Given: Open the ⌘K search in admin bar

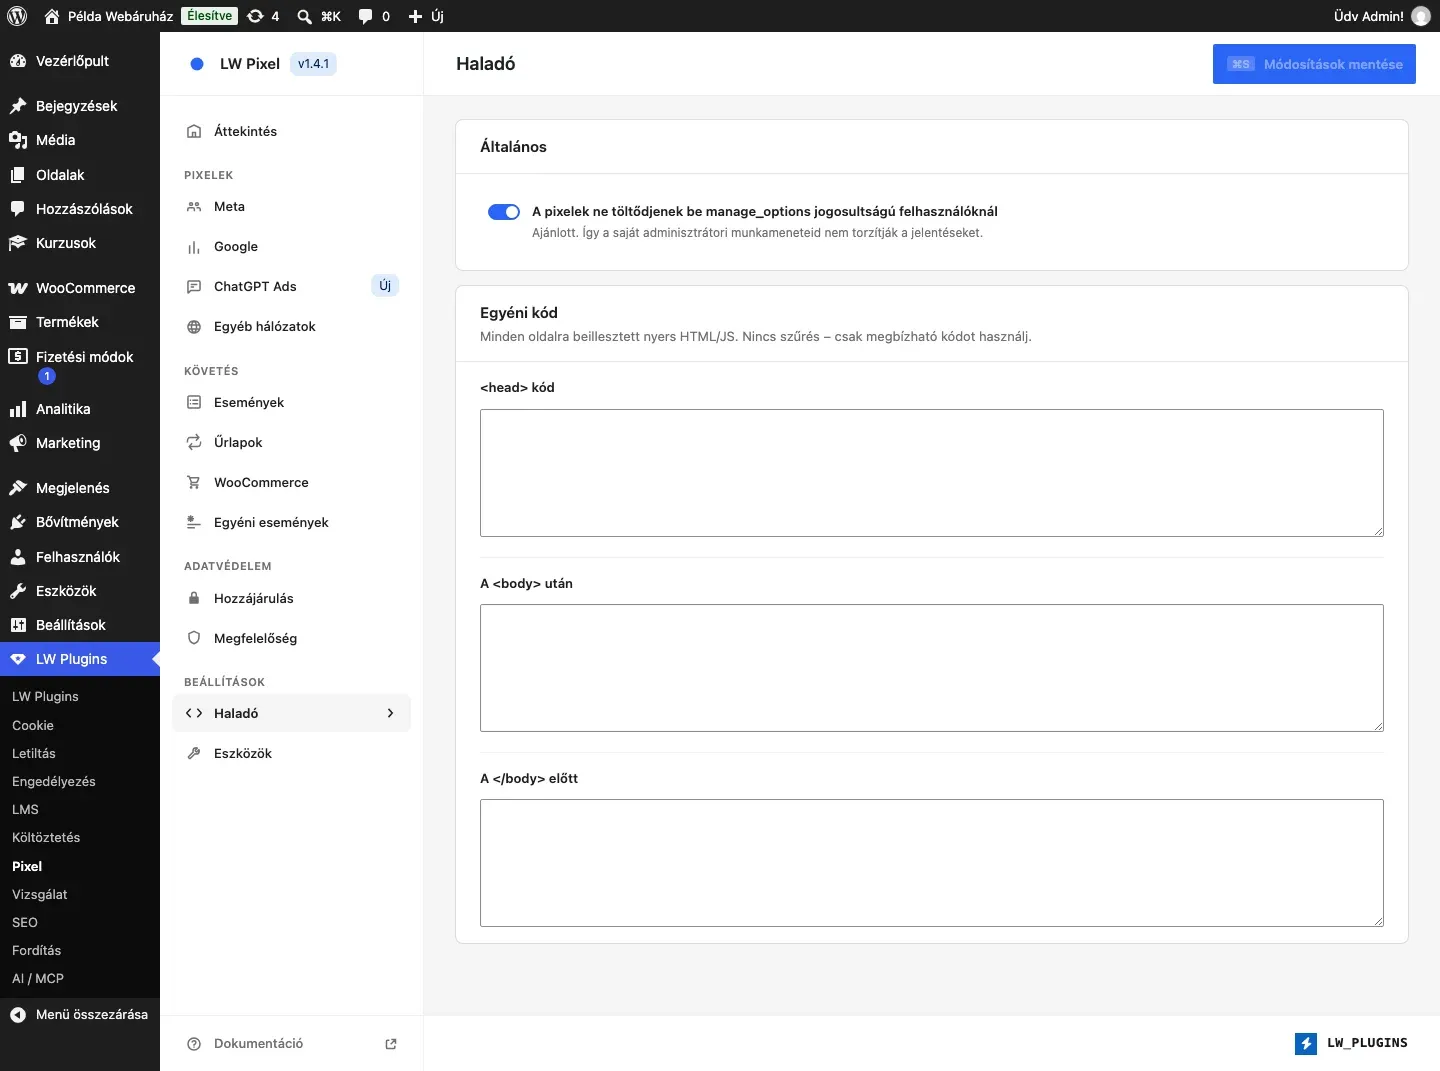Looking at the screenshot, I should pos(319,16).
